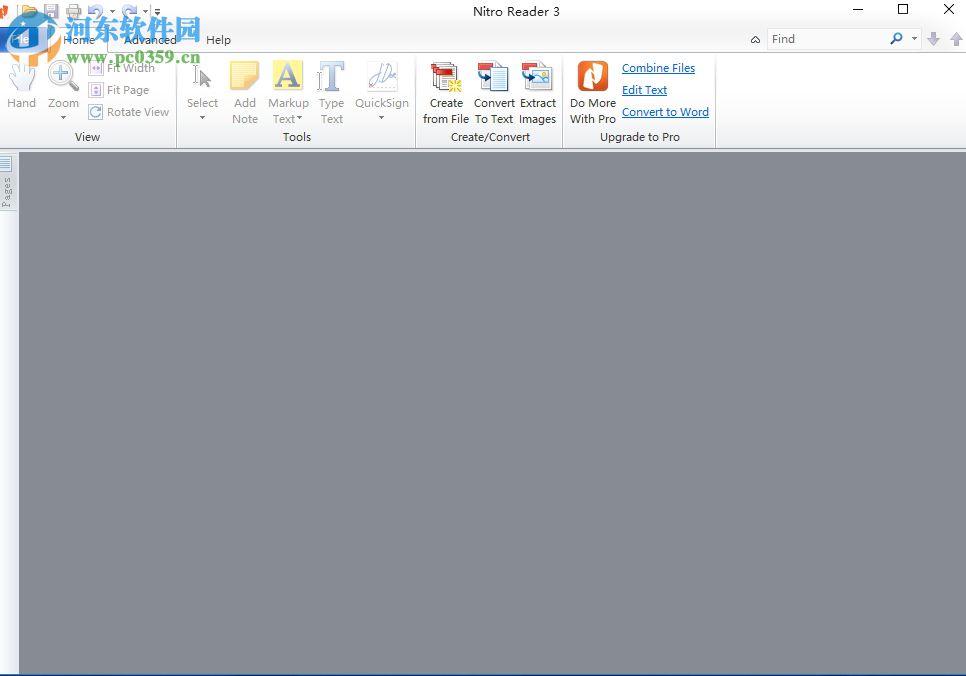Open the Undo history dropdown arrow
The image size is (966, 676).
[x=111, y=10]
